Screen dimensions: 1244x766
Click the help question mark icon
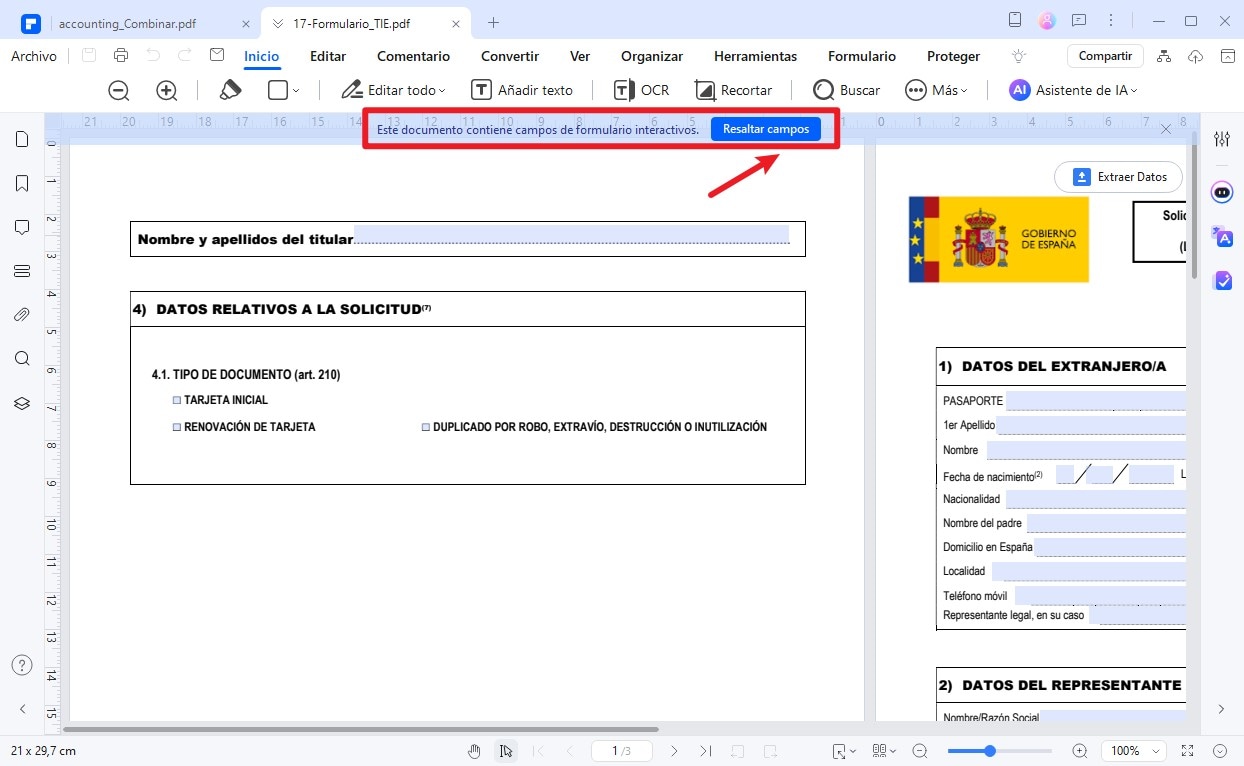pyautogui.click(x=22, y=665)
